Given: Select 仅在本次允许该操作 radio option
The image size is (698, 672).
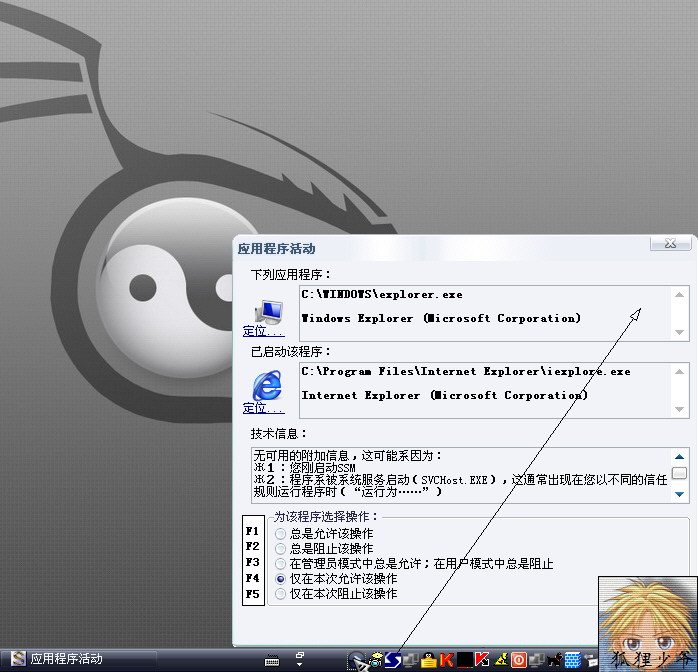Looking at the screenshot, I should coord(280,579).
